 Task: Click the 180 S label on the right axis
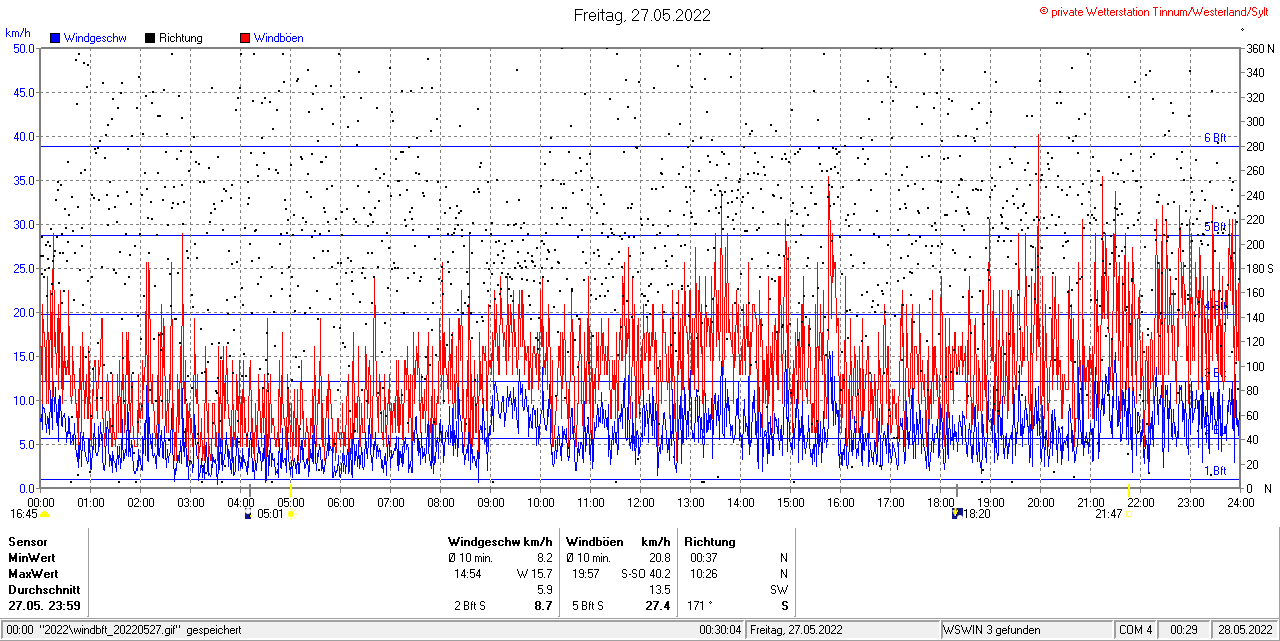pos(1260,268)
